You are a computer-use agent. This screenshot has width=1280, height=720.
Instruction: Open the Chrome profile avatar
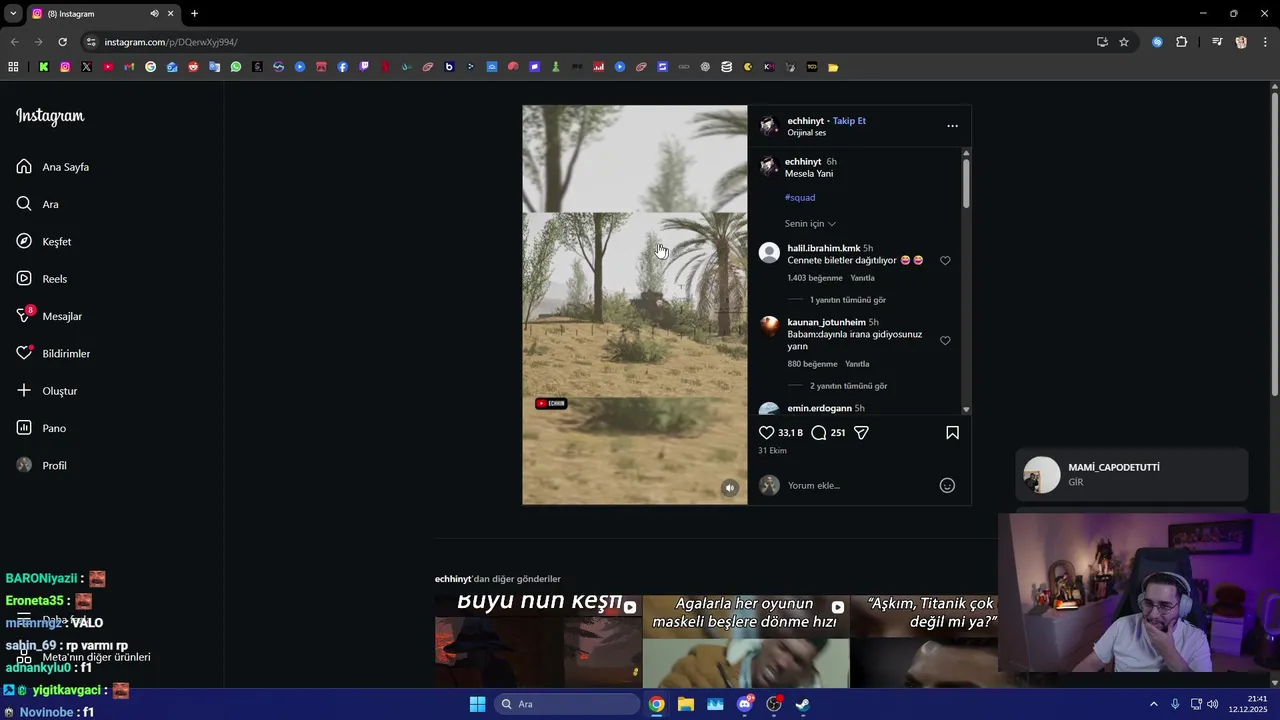pyautogui.click(x=1241, y=42)
